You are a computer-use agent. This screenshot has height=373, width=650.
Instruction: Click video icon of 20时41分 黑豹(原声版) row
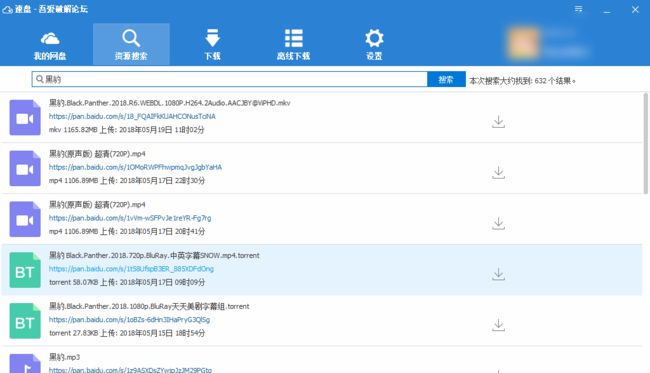tap(25, 219)
